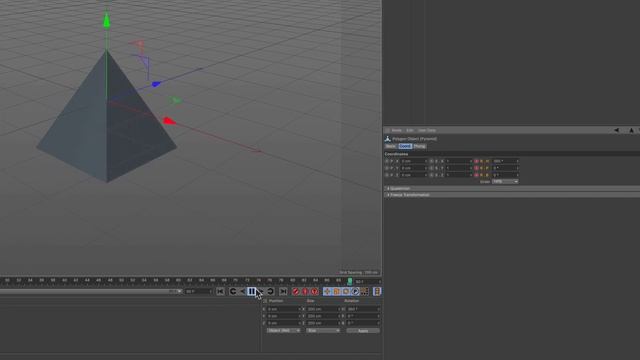The image size is (640, 360).
Task: Toggle Autokeying red button
Action: [305, 291]
